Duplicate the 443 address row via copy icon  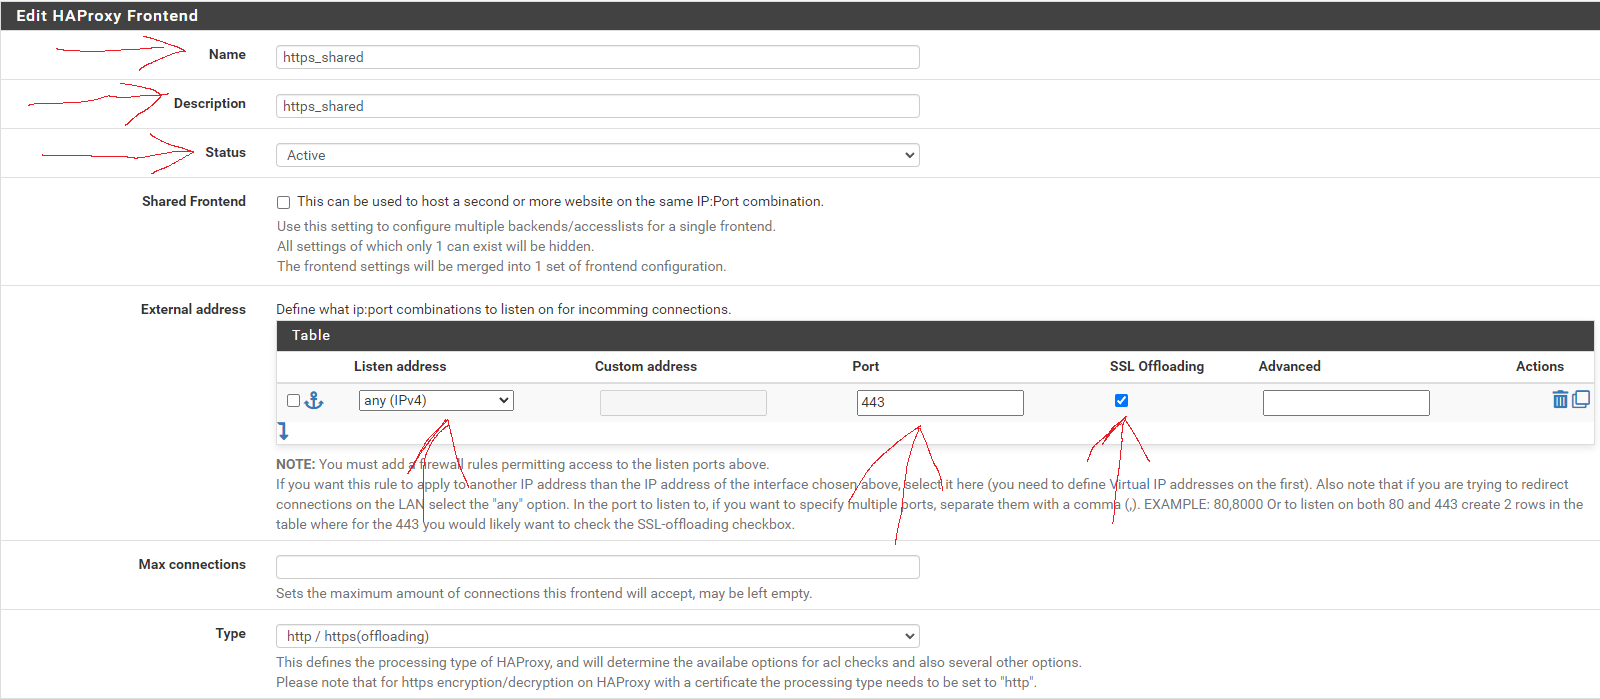[1581, 399]
